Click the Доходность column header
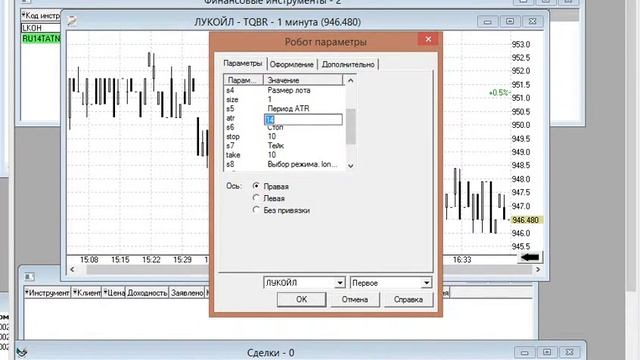The width and height of the screenshot is (640, 360). point(147,293)
